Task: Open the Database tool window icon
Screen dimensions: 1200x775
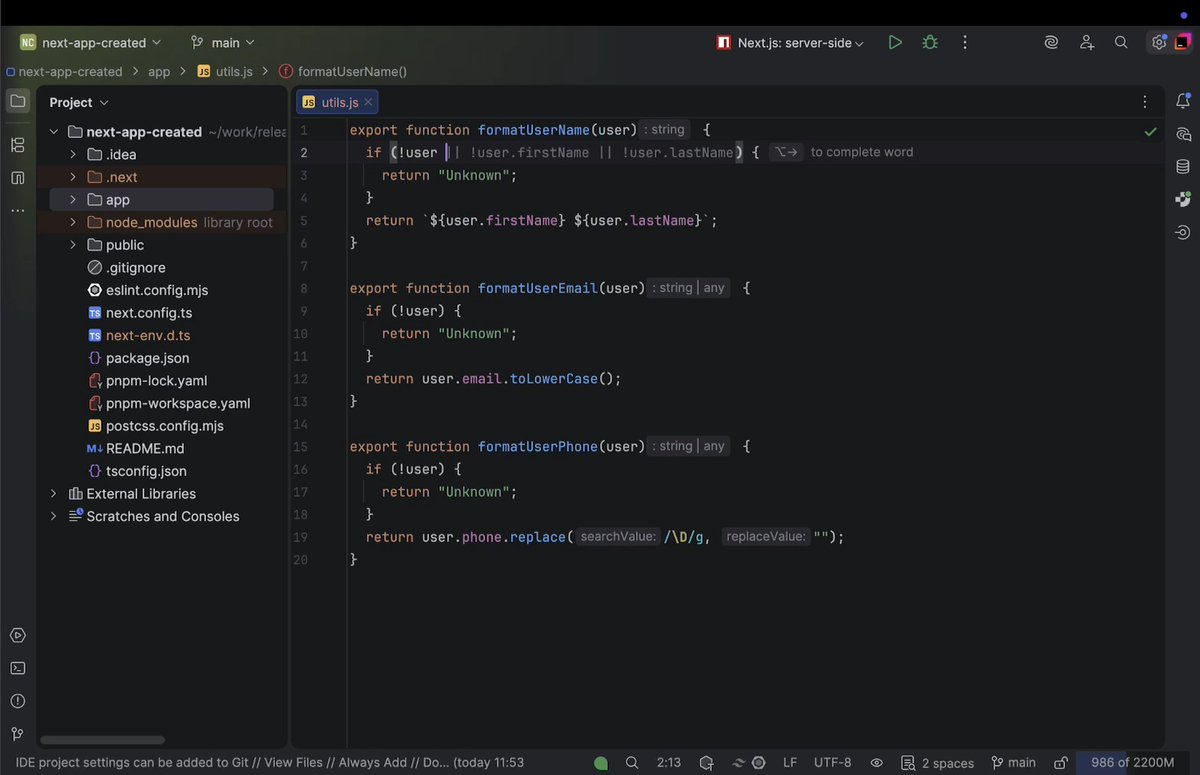Action: click(x=1183, y=167)
